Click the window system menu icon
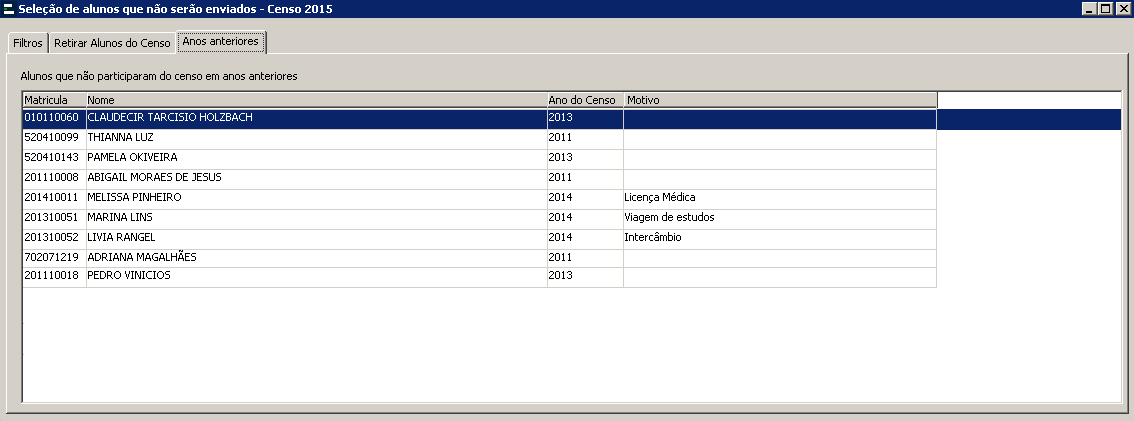Screen dimensions: 1134x421 [x=9, y=9]
